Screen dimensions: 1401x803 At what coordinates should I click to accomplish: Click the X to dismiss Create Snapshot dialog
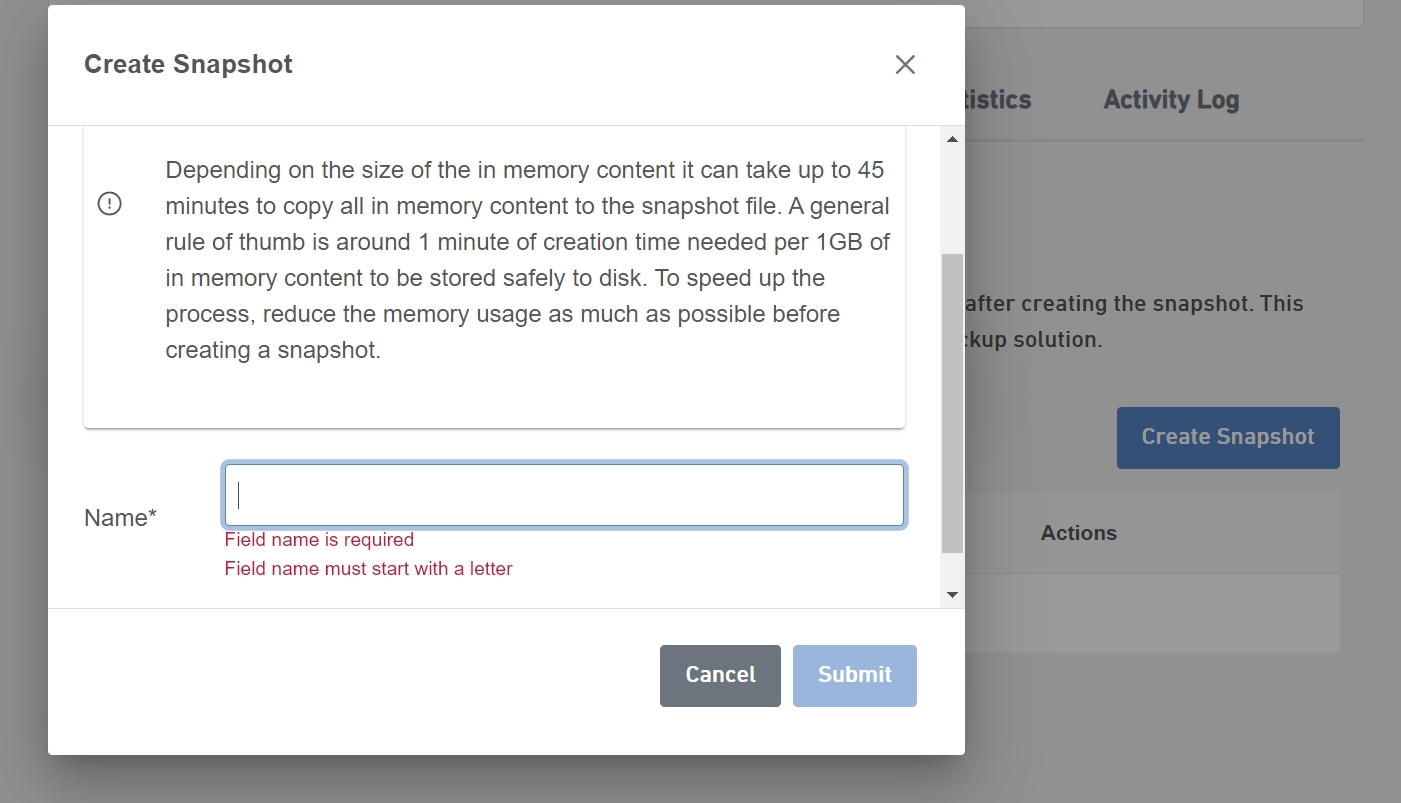pyautogui.click(x=905, y=64)
